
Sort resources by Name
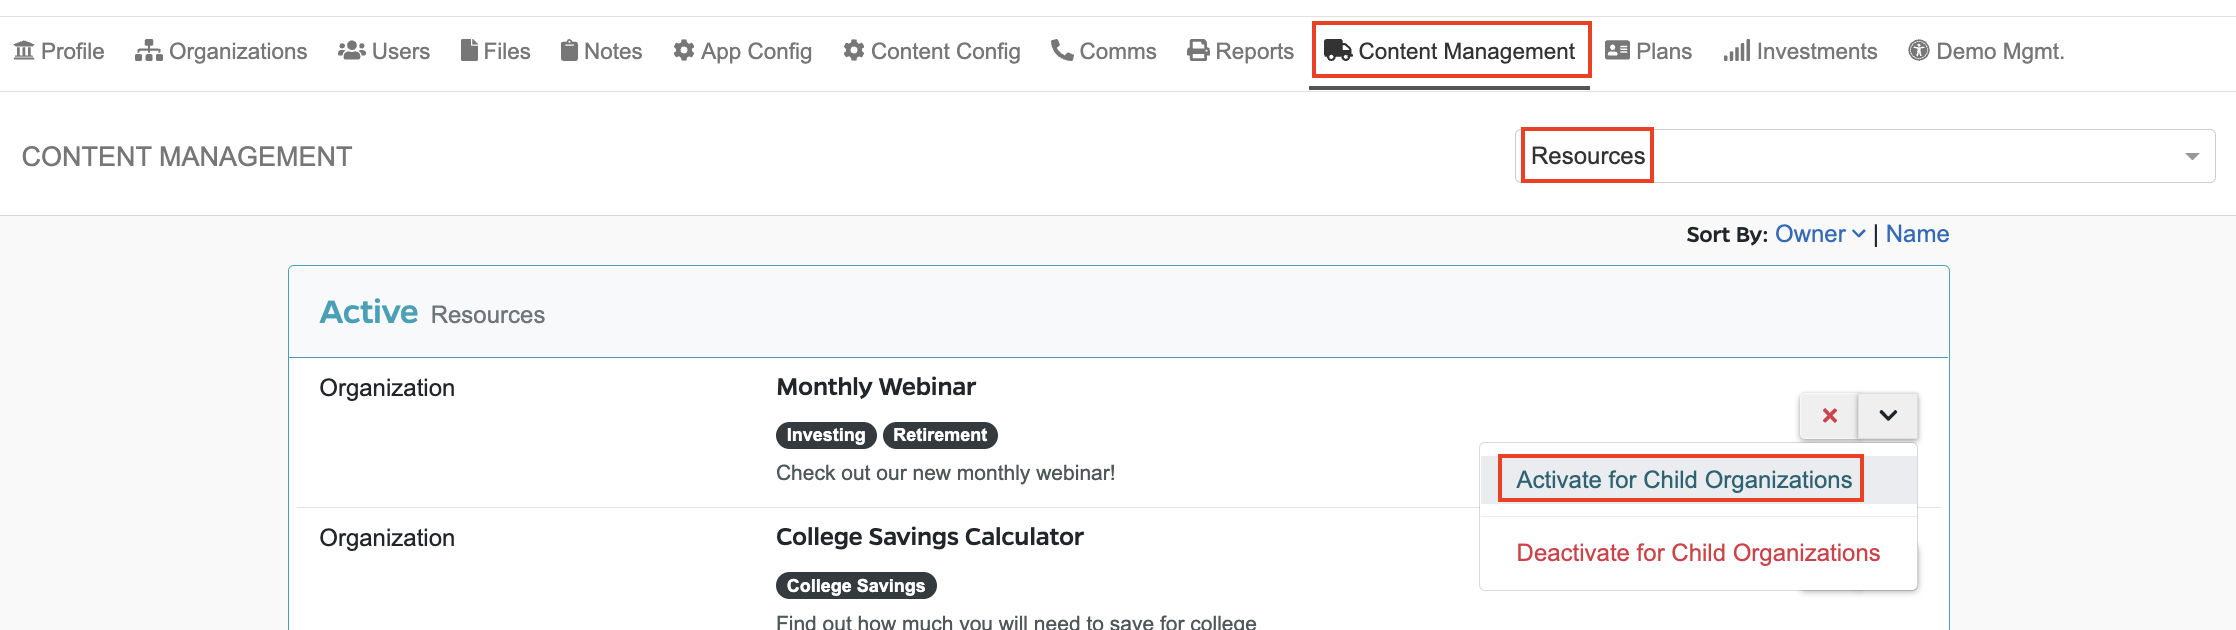1917,233
